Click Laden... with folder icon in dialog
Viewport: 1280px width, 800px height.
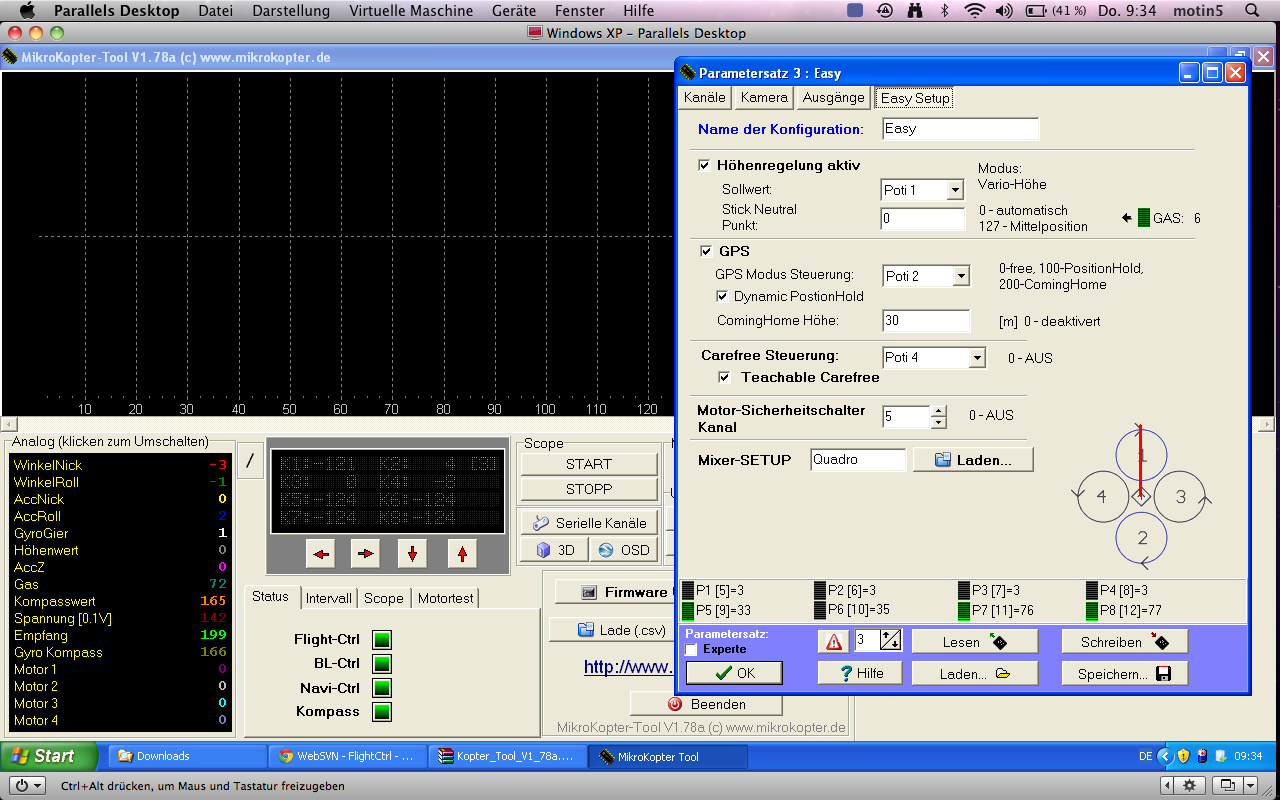(x=975, y=673)
